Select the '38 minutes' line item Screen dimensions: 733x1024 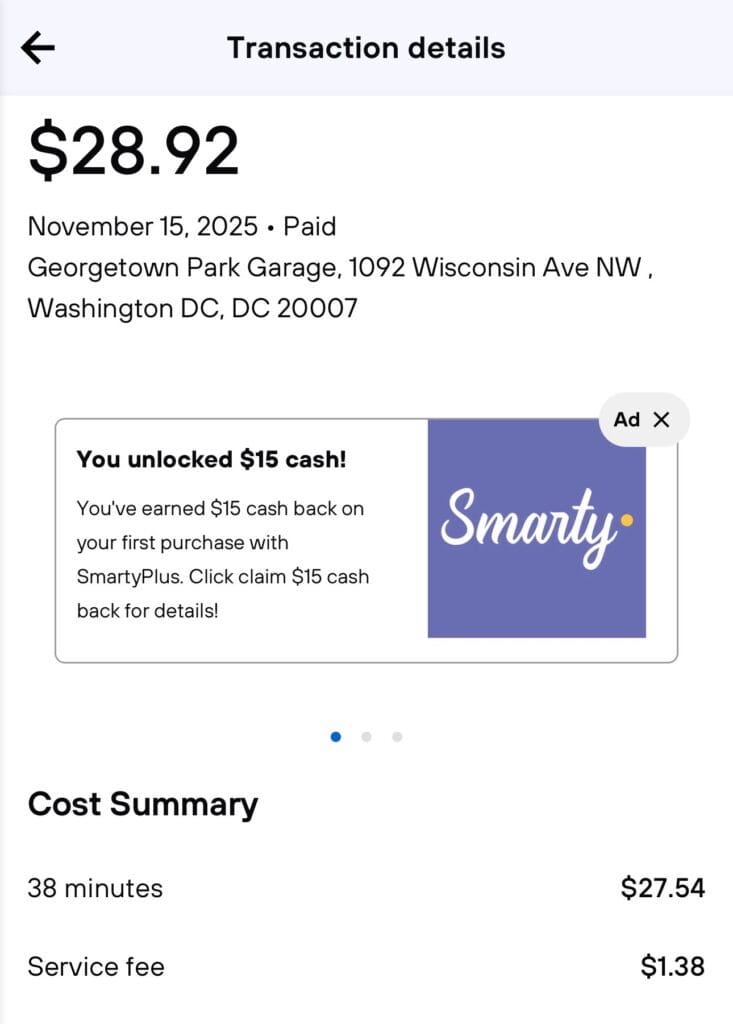[95, 888]
